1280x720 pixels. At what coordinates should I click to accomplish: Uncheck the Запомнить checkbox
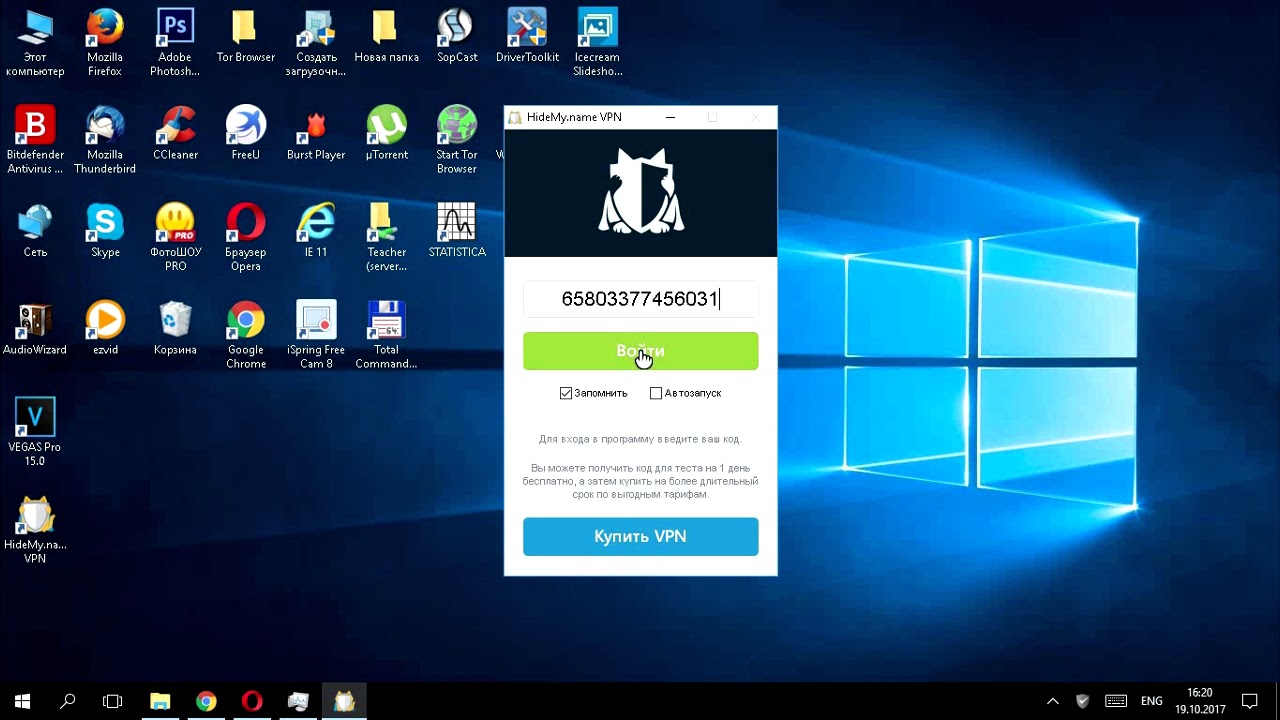point(566,393)
